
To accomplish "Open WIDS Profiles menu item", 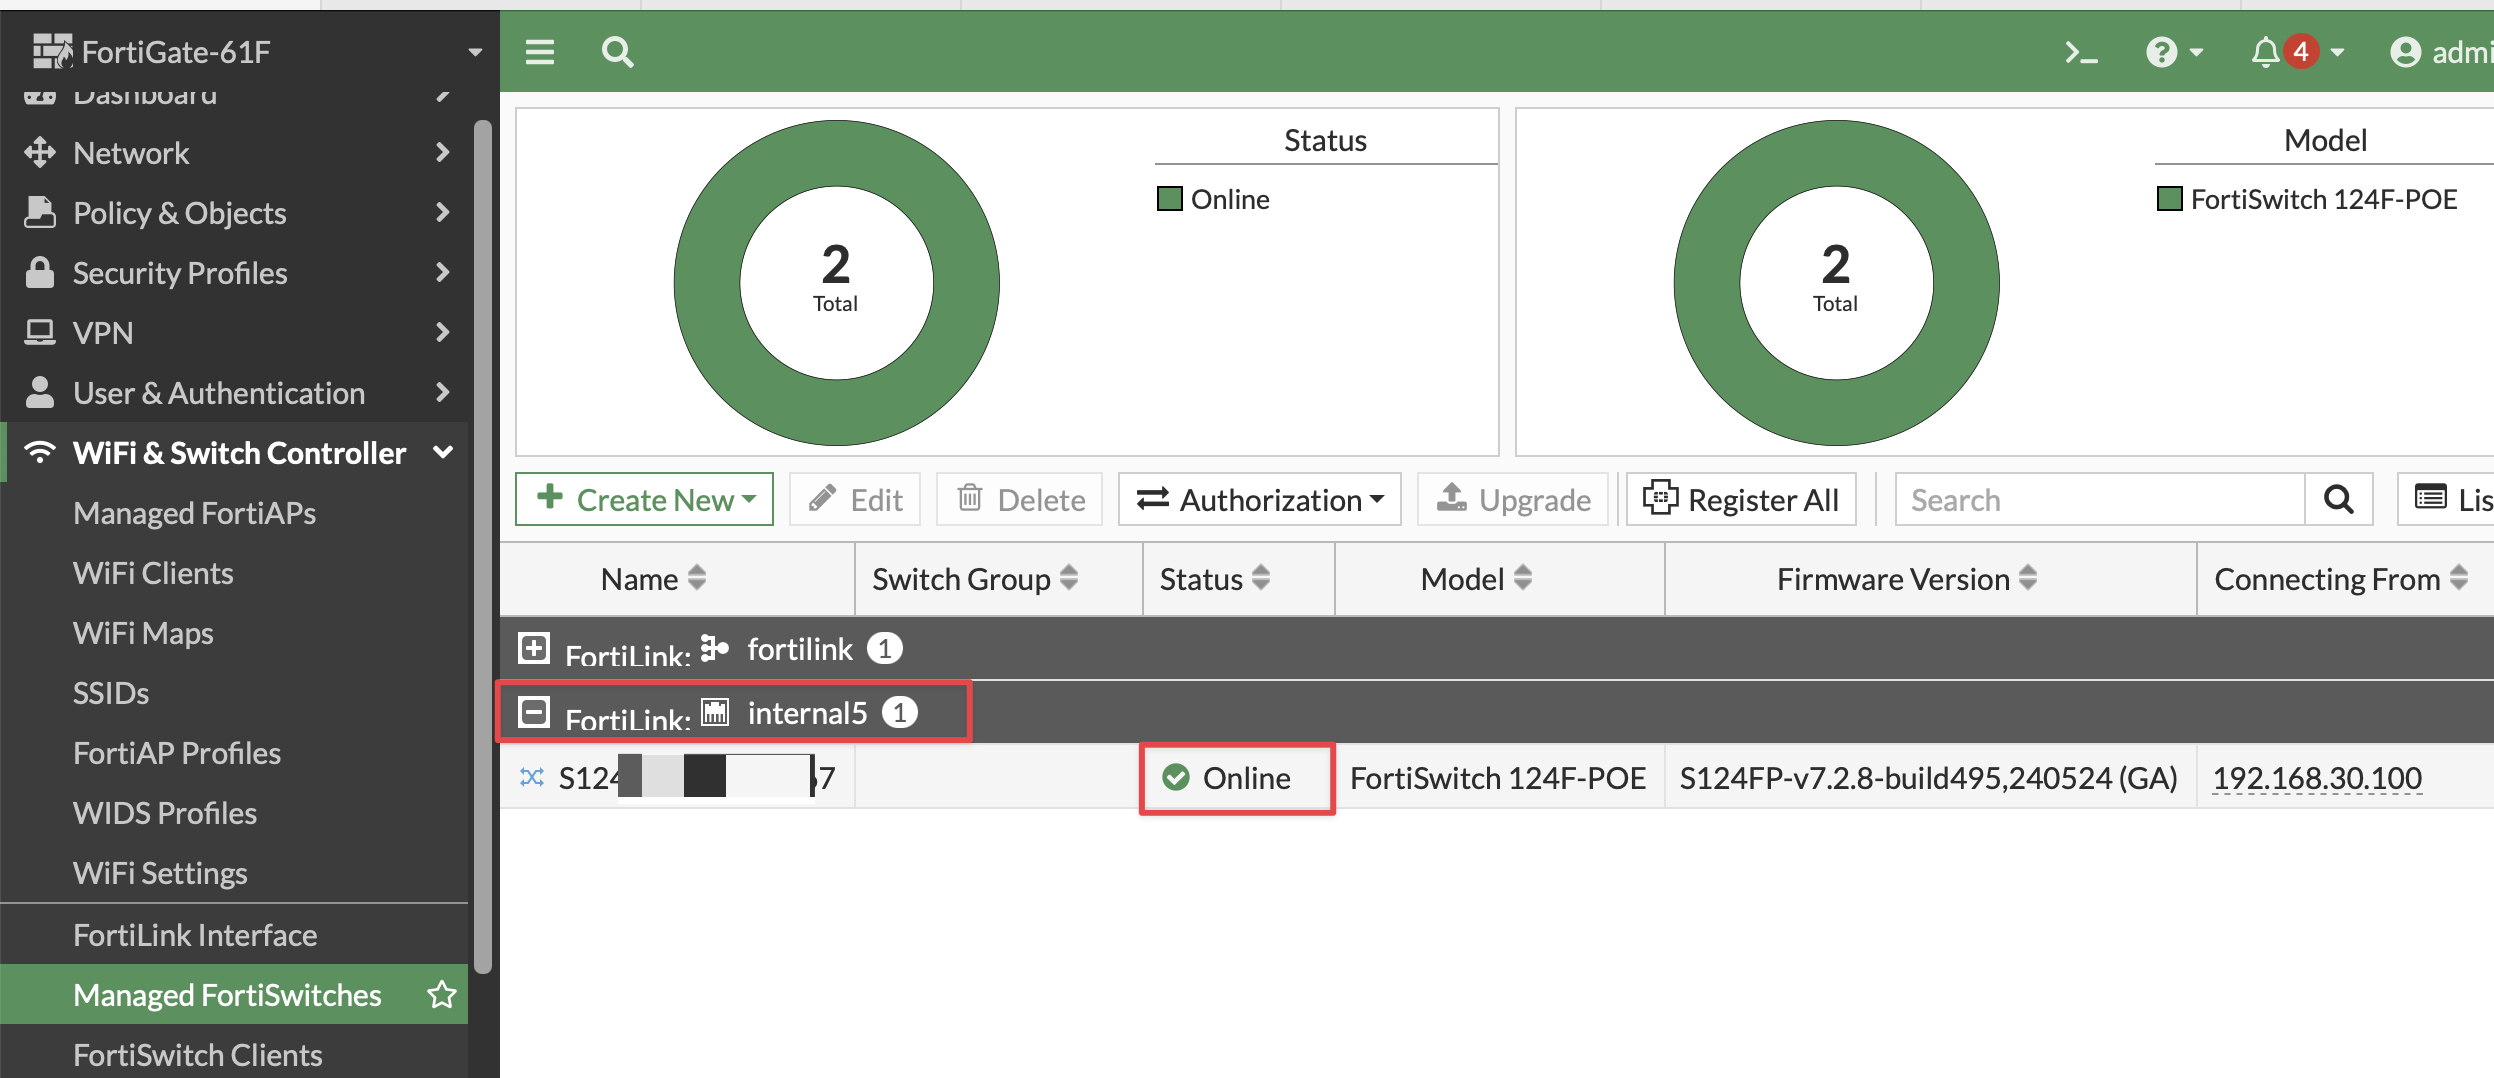I will pos(165,813).
